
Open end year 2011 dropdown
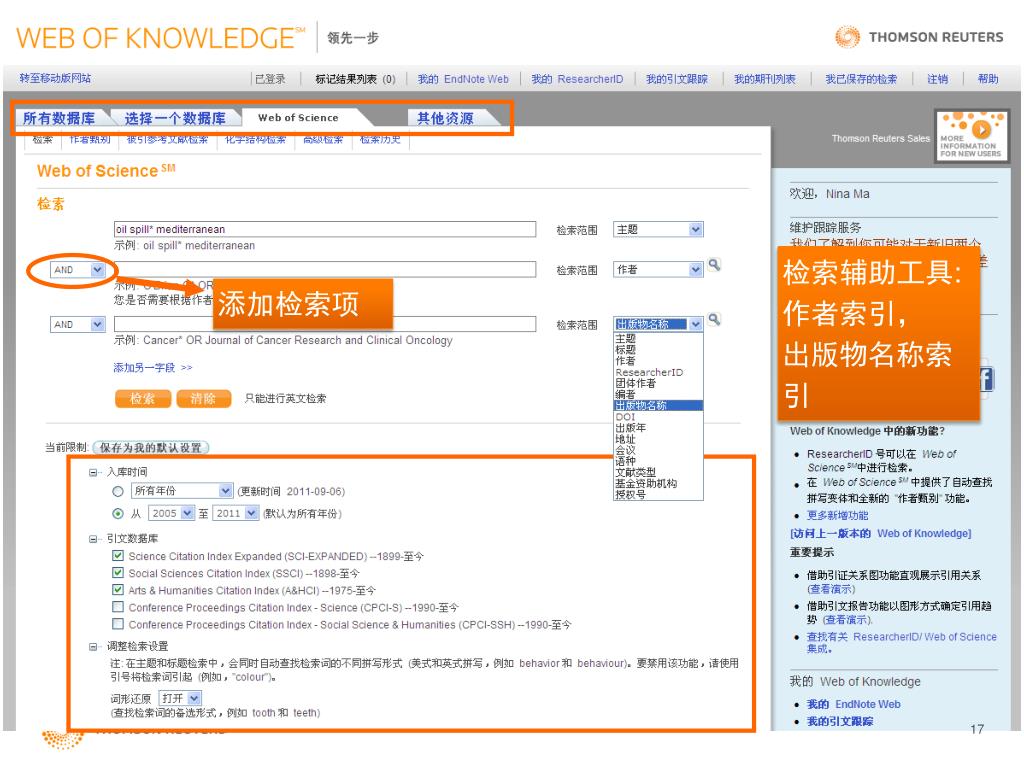[236, 513]
